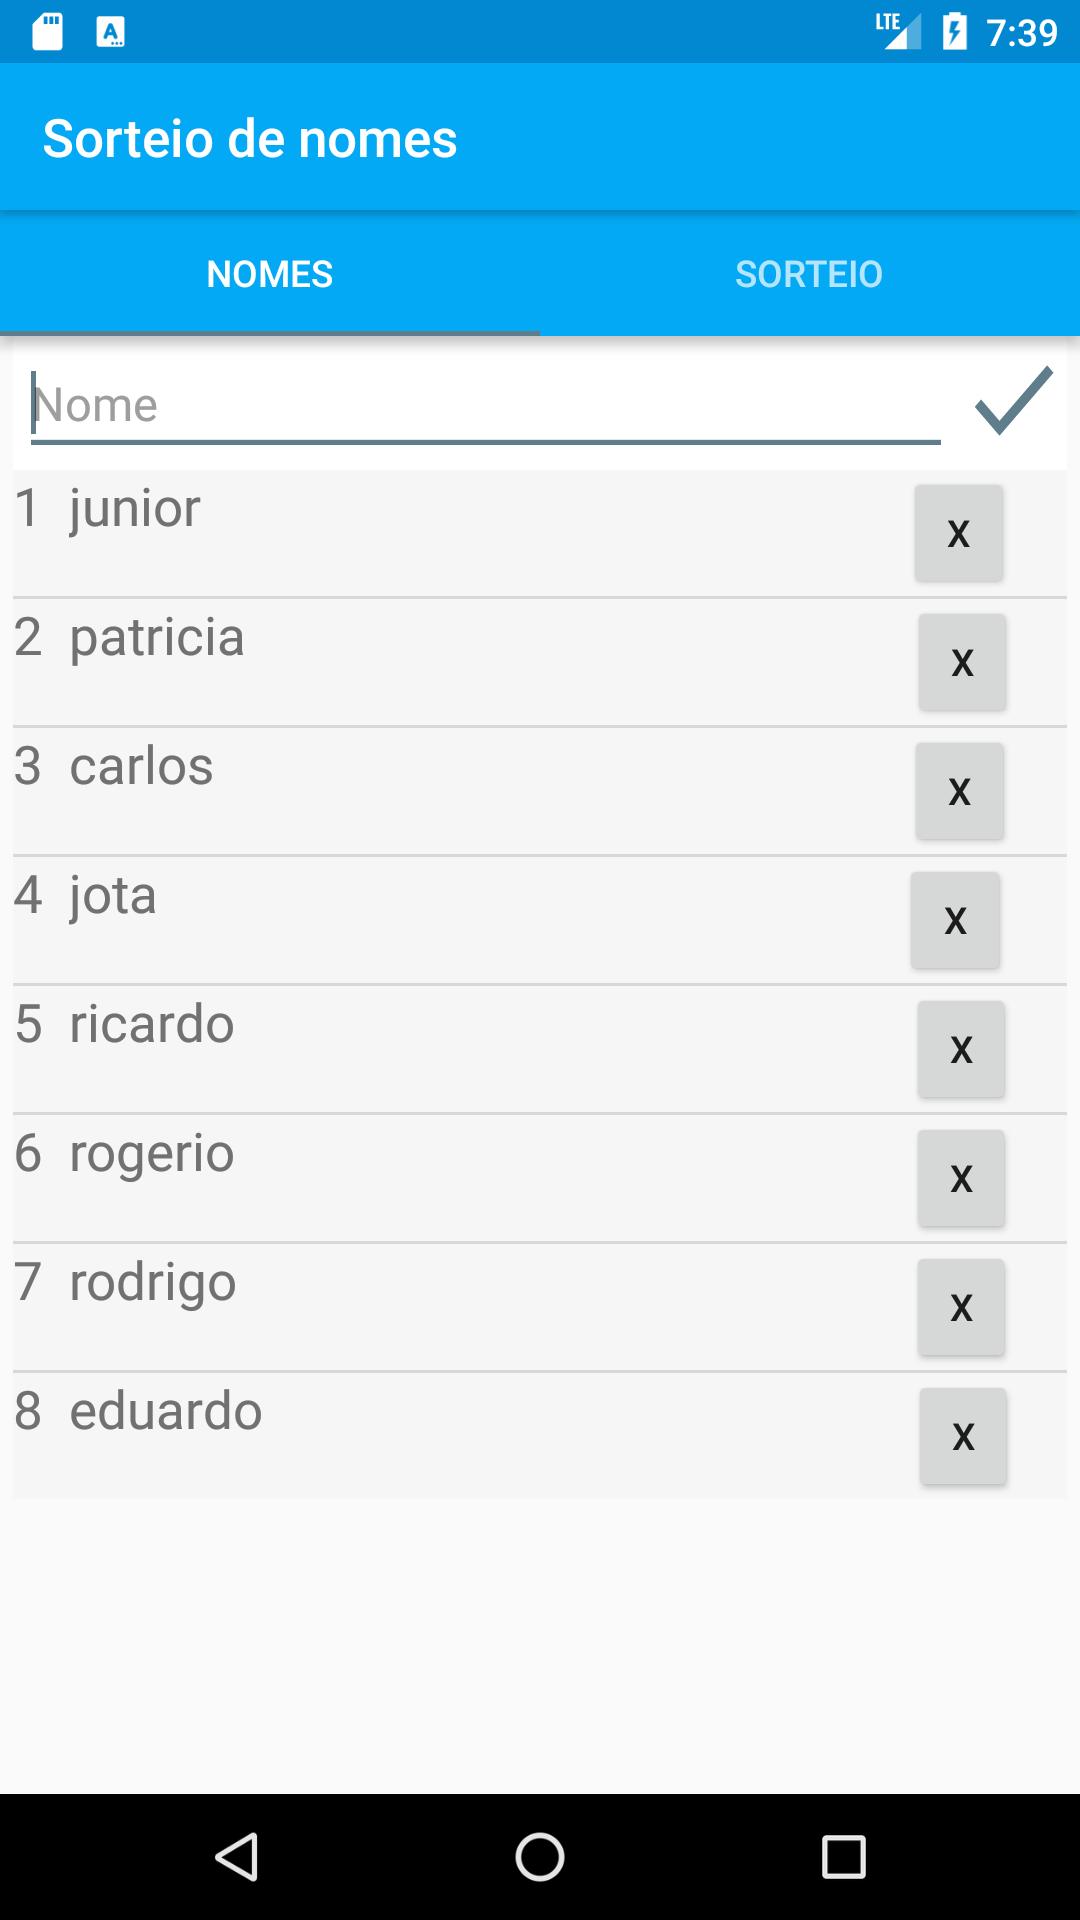Delete jota entry via X button
The height and width of the screenshot is (1920, 1080).
pyautogui.click(x=955, y=920)
